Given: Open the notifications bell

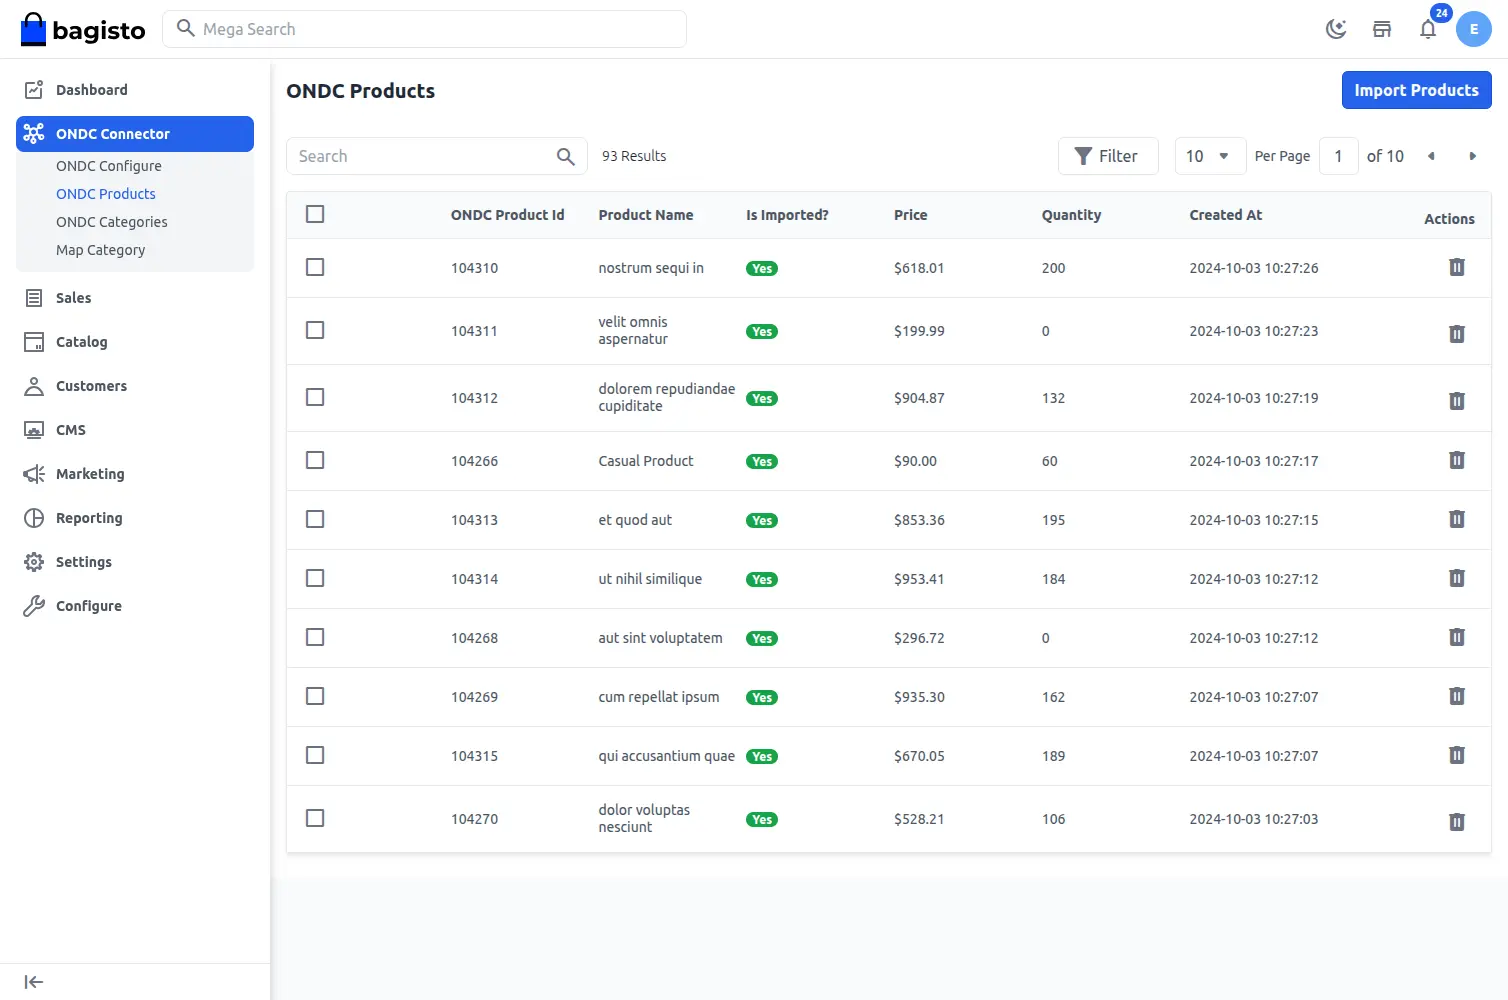Looking at the screenshot, I should tap(1428, 29).
